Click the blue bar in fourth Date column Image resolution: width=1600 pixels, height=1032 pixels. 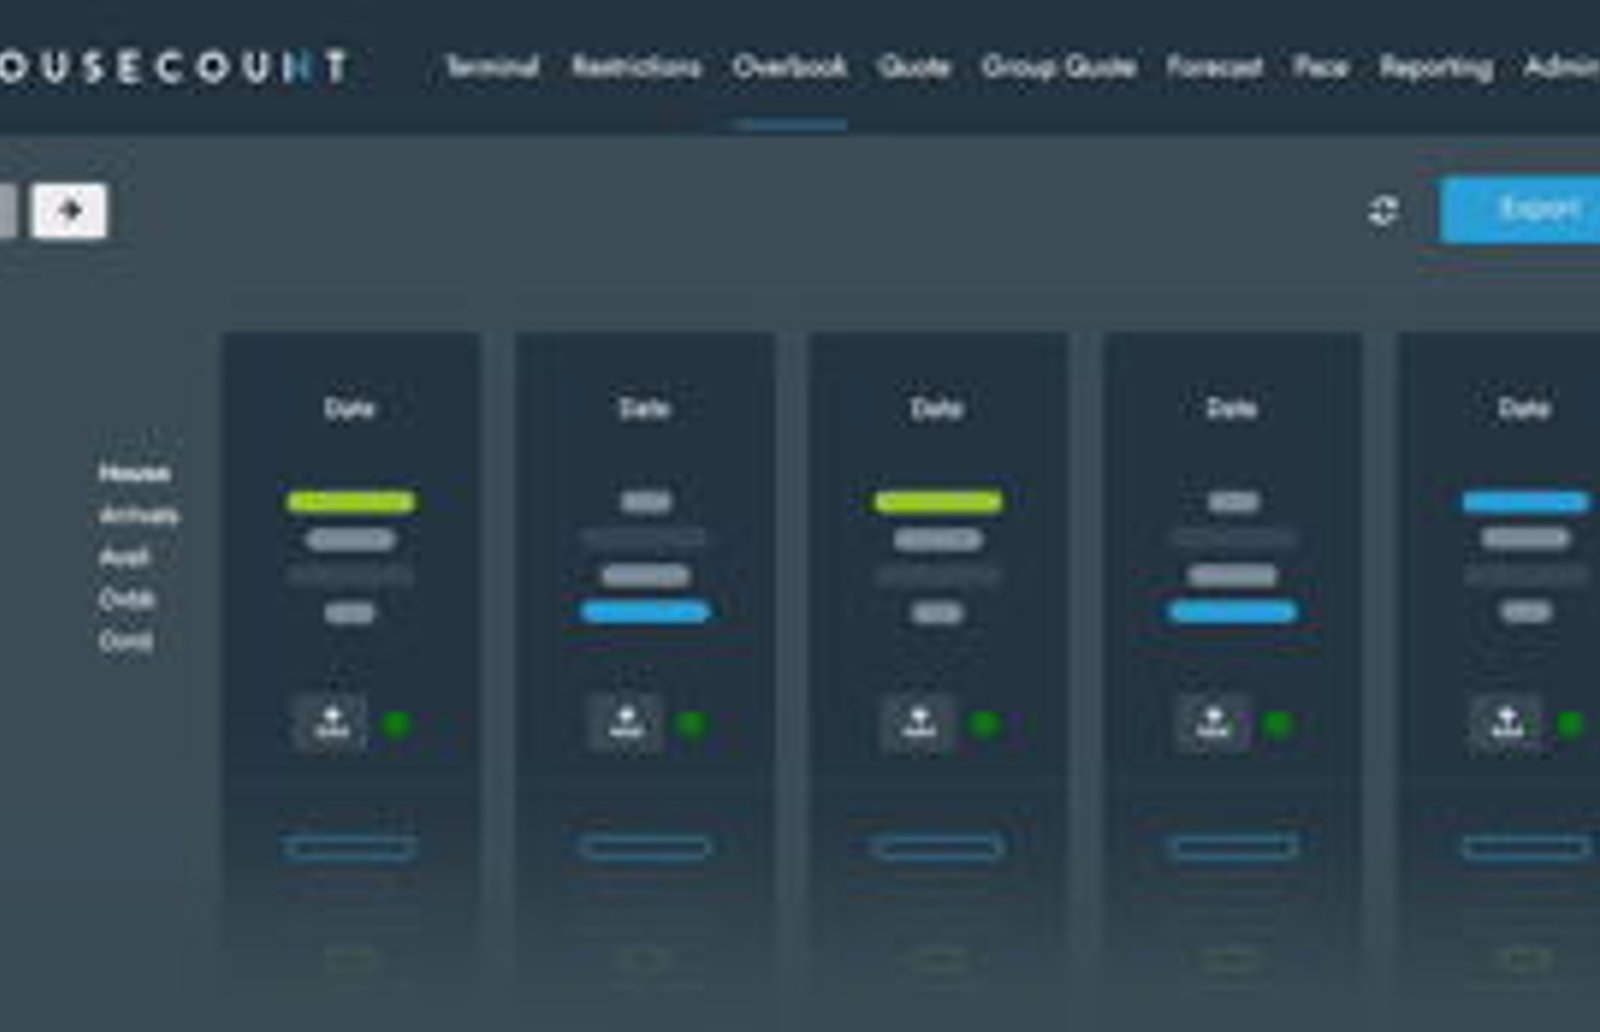(x=1232, y=611)
